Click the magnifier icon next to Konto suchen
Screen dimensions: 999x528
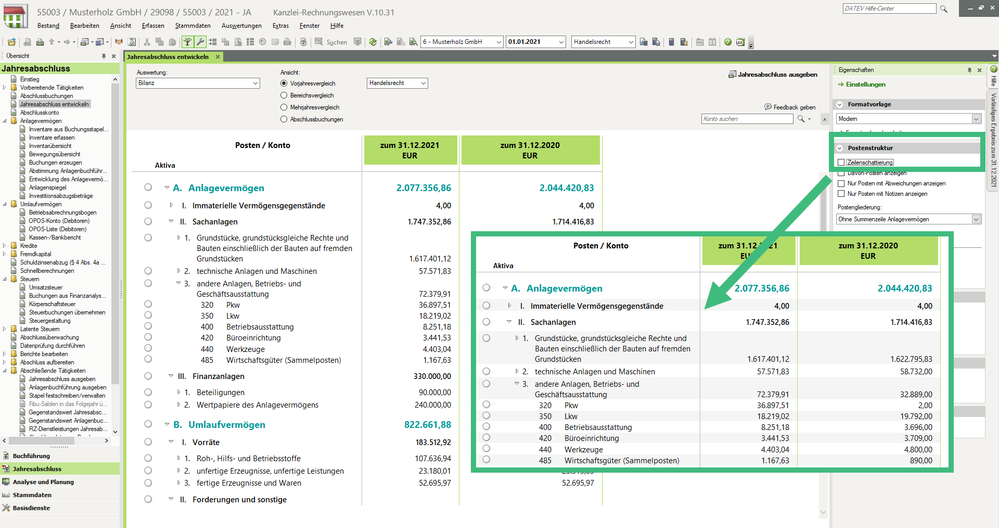801,119
